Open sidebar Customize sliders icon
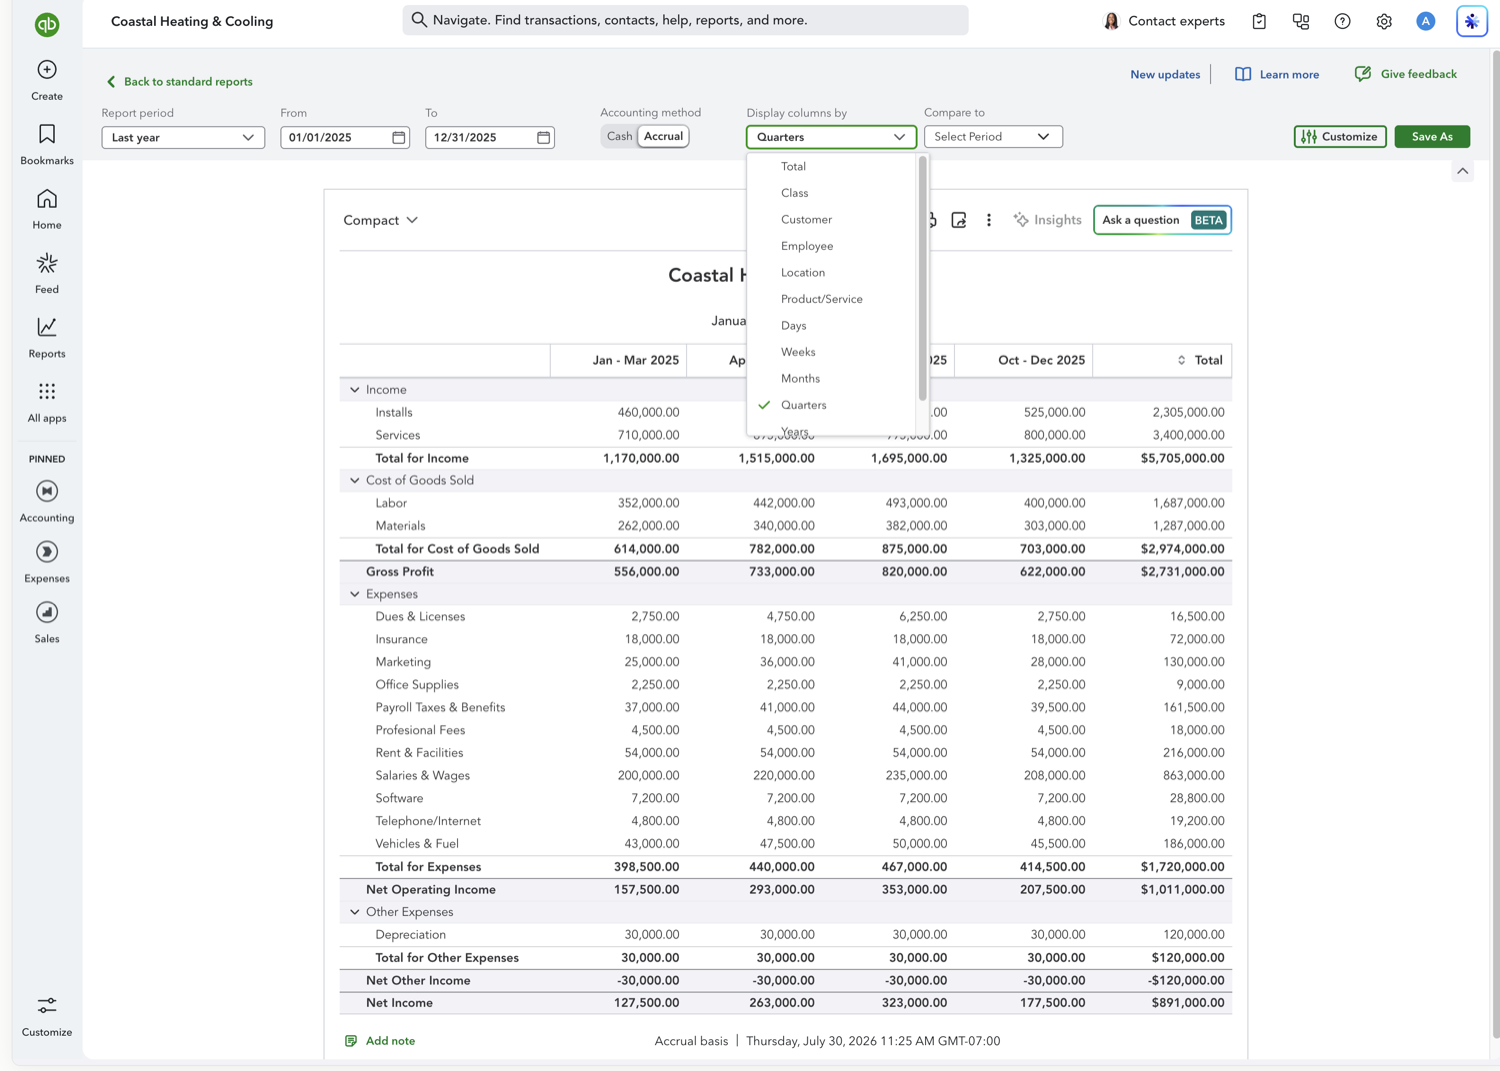Viewport: 1500px width, 1071px height. click(x=47, y=1005)
